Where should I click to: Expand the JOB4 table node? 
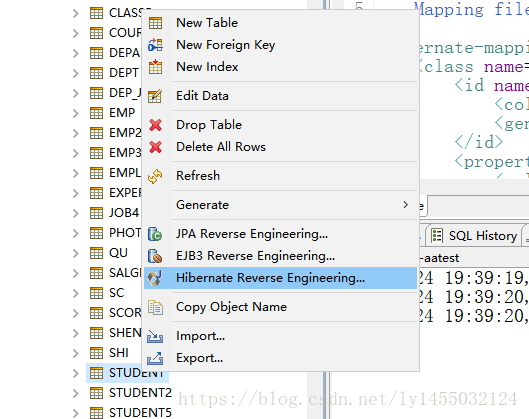pos(76,213)
